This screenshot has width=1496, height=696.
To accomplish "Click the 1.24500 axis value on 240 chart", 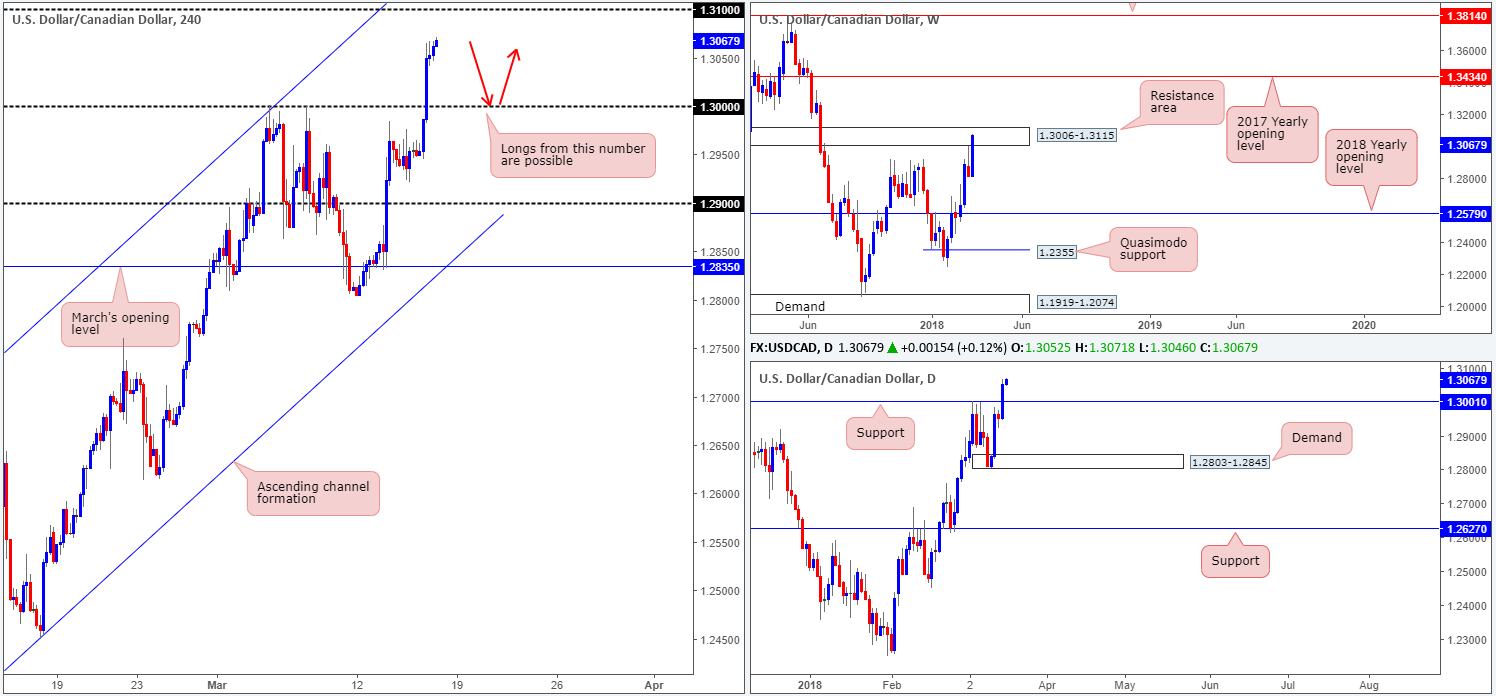I will pyautogui.click(x=720, y=639).
